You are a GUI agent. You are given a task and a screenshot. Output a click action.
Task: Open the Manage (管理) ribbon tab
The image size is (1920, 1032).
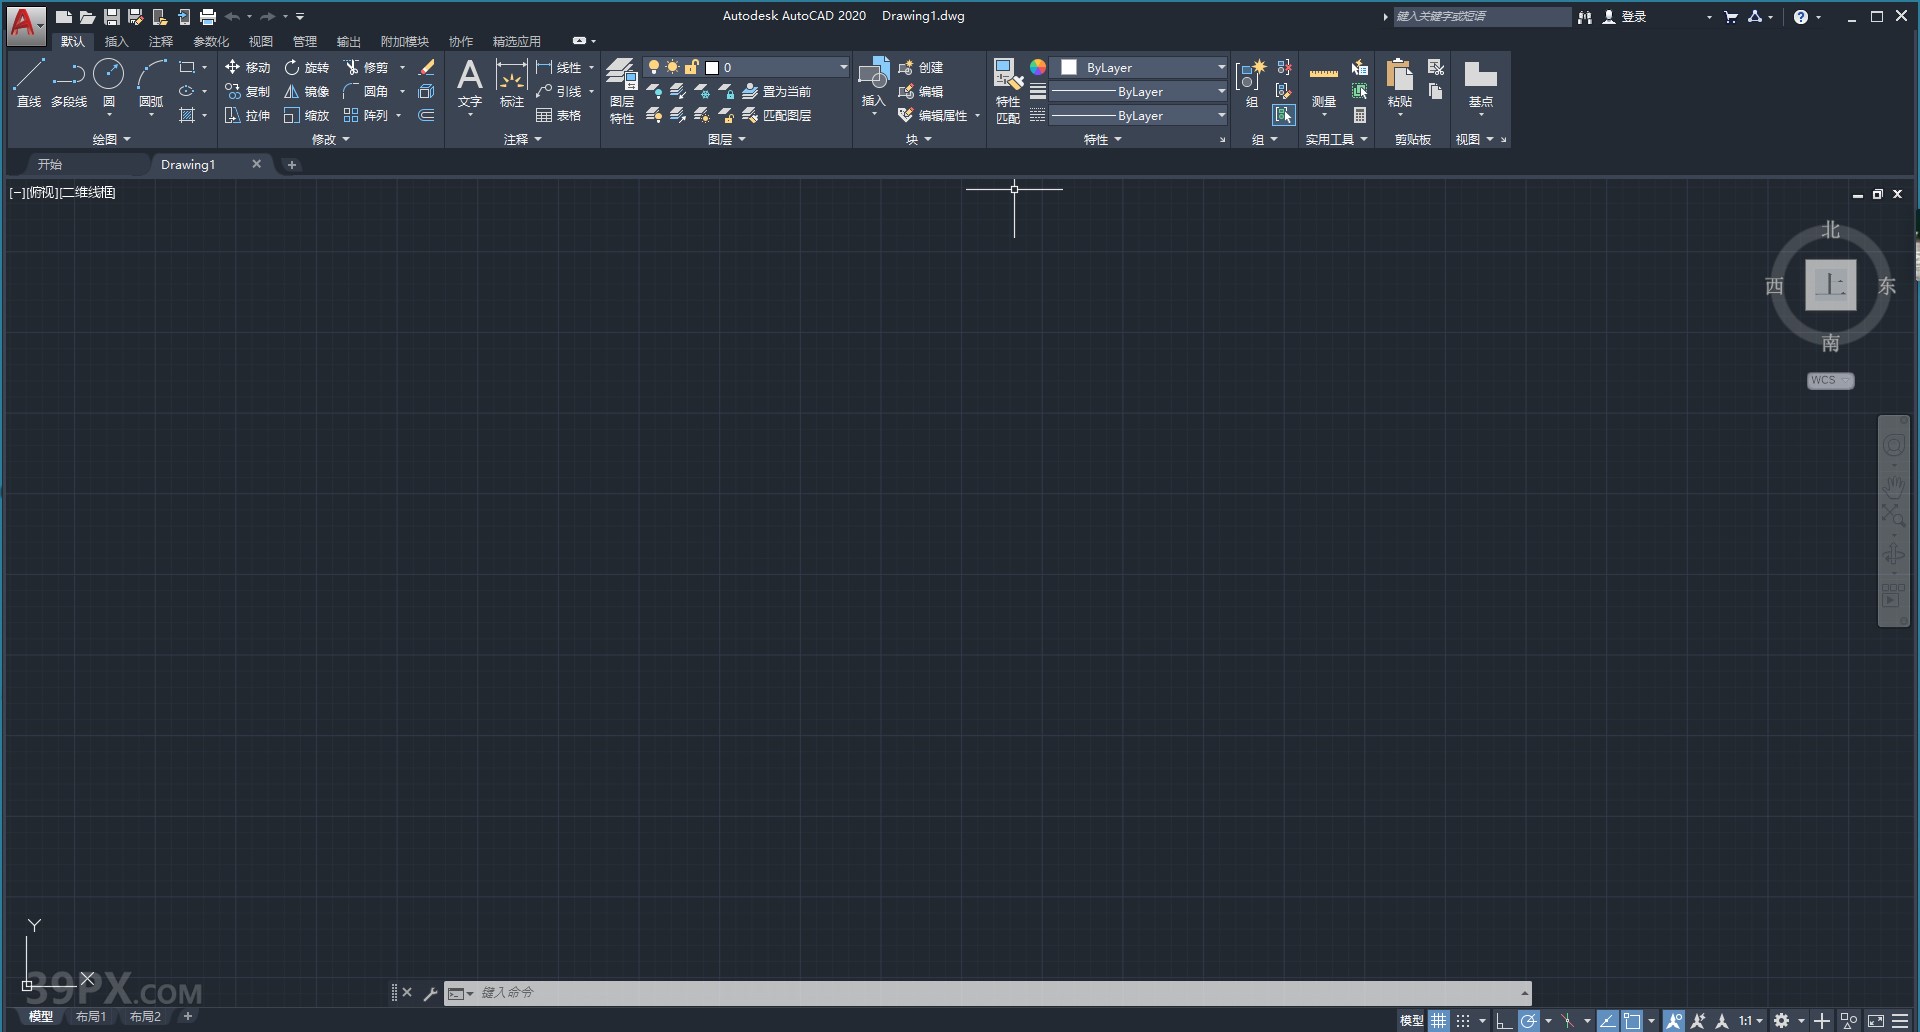305,41
